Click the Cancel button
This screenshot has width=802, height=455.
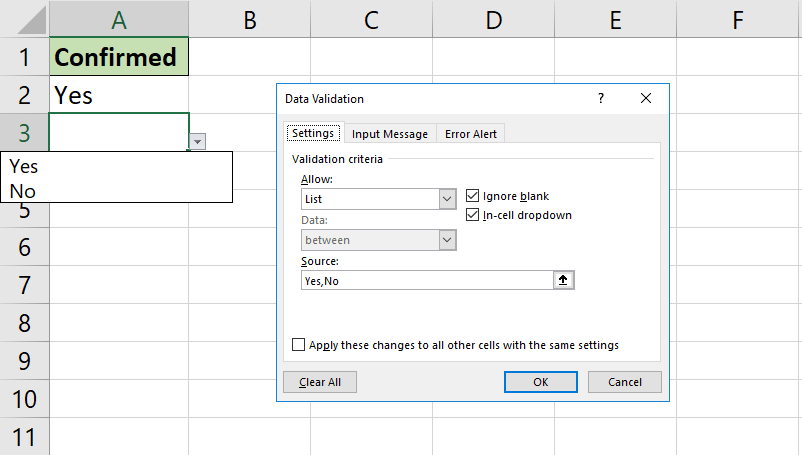625,382
